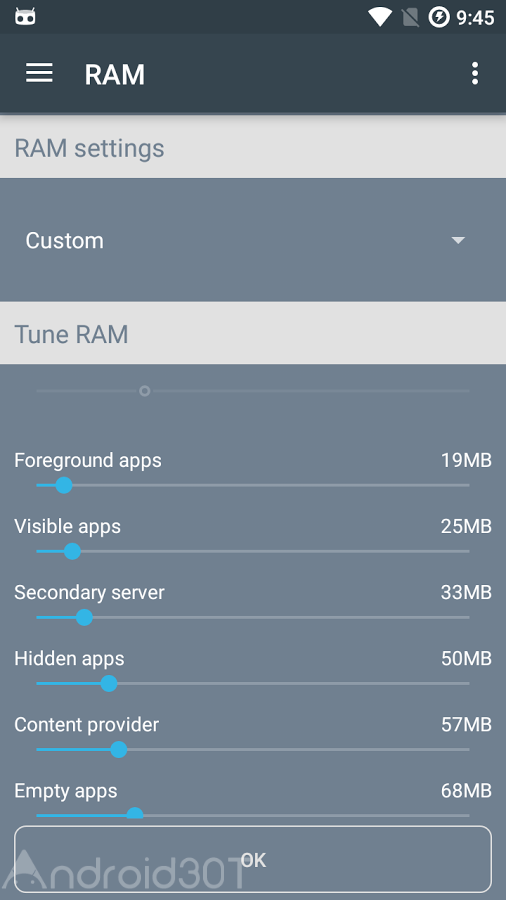
Task: Click the disabled Tune RAM slider knob
Action: tap(145, 391)
